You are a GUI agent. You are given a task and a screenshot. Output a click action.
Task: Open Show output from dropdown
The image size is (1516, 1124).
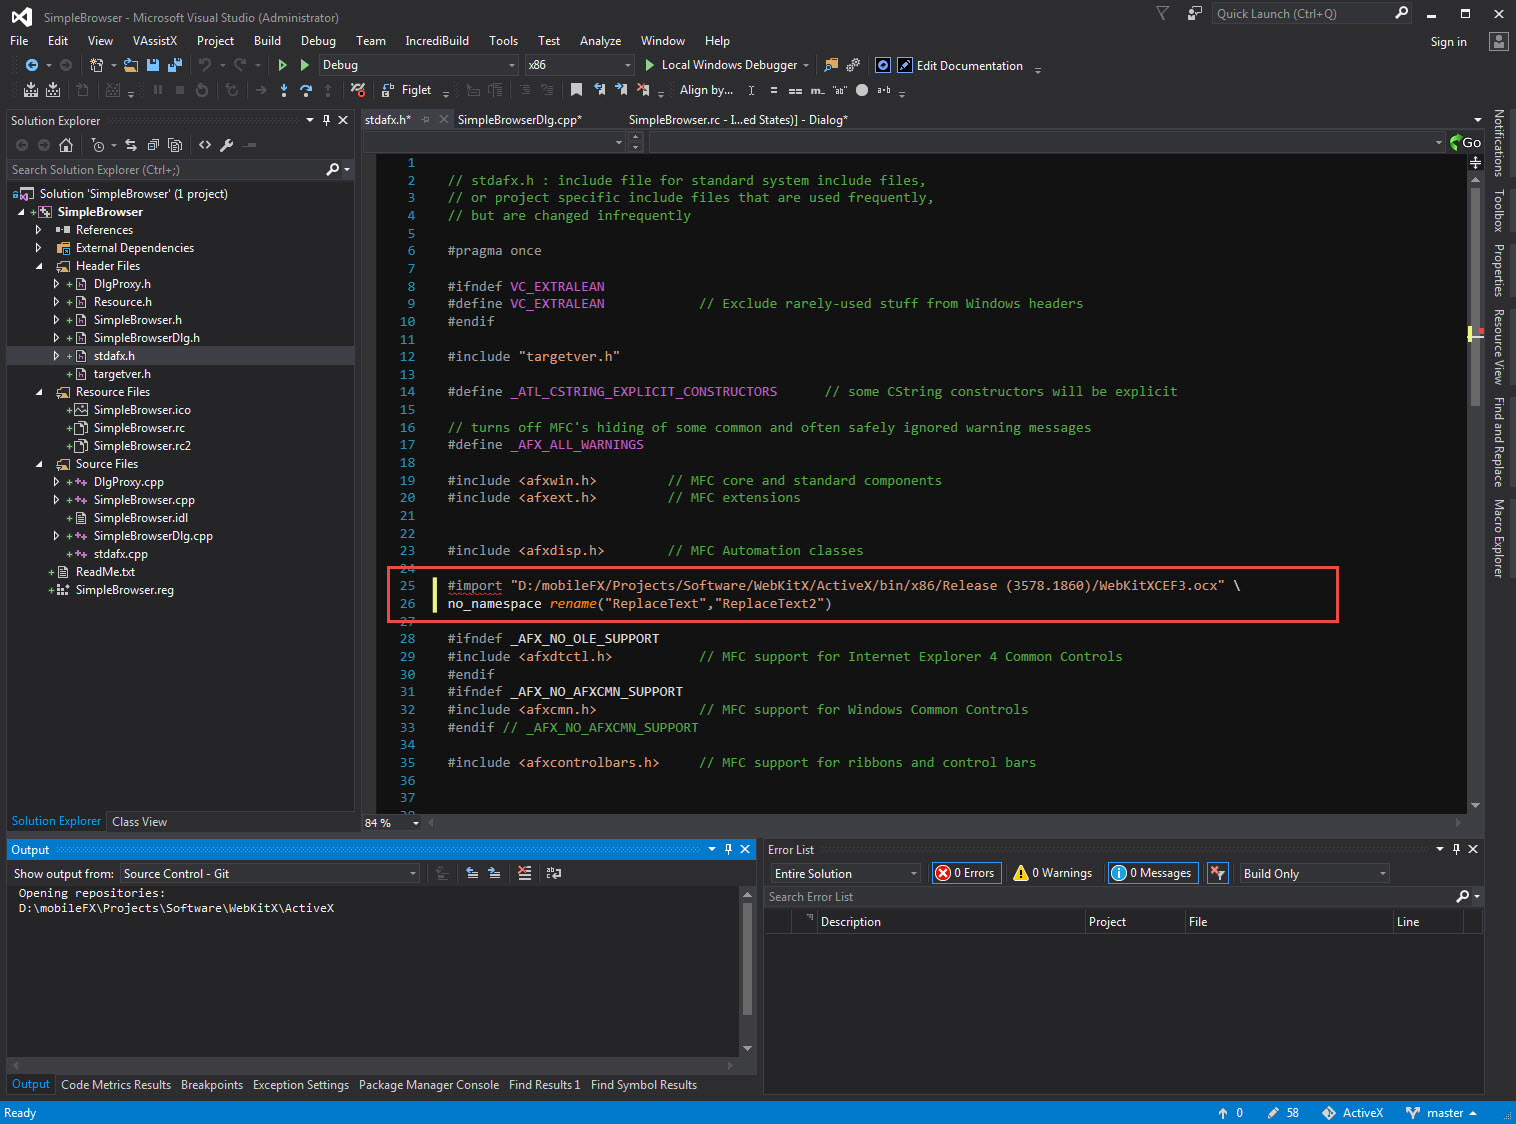(270, 874)
